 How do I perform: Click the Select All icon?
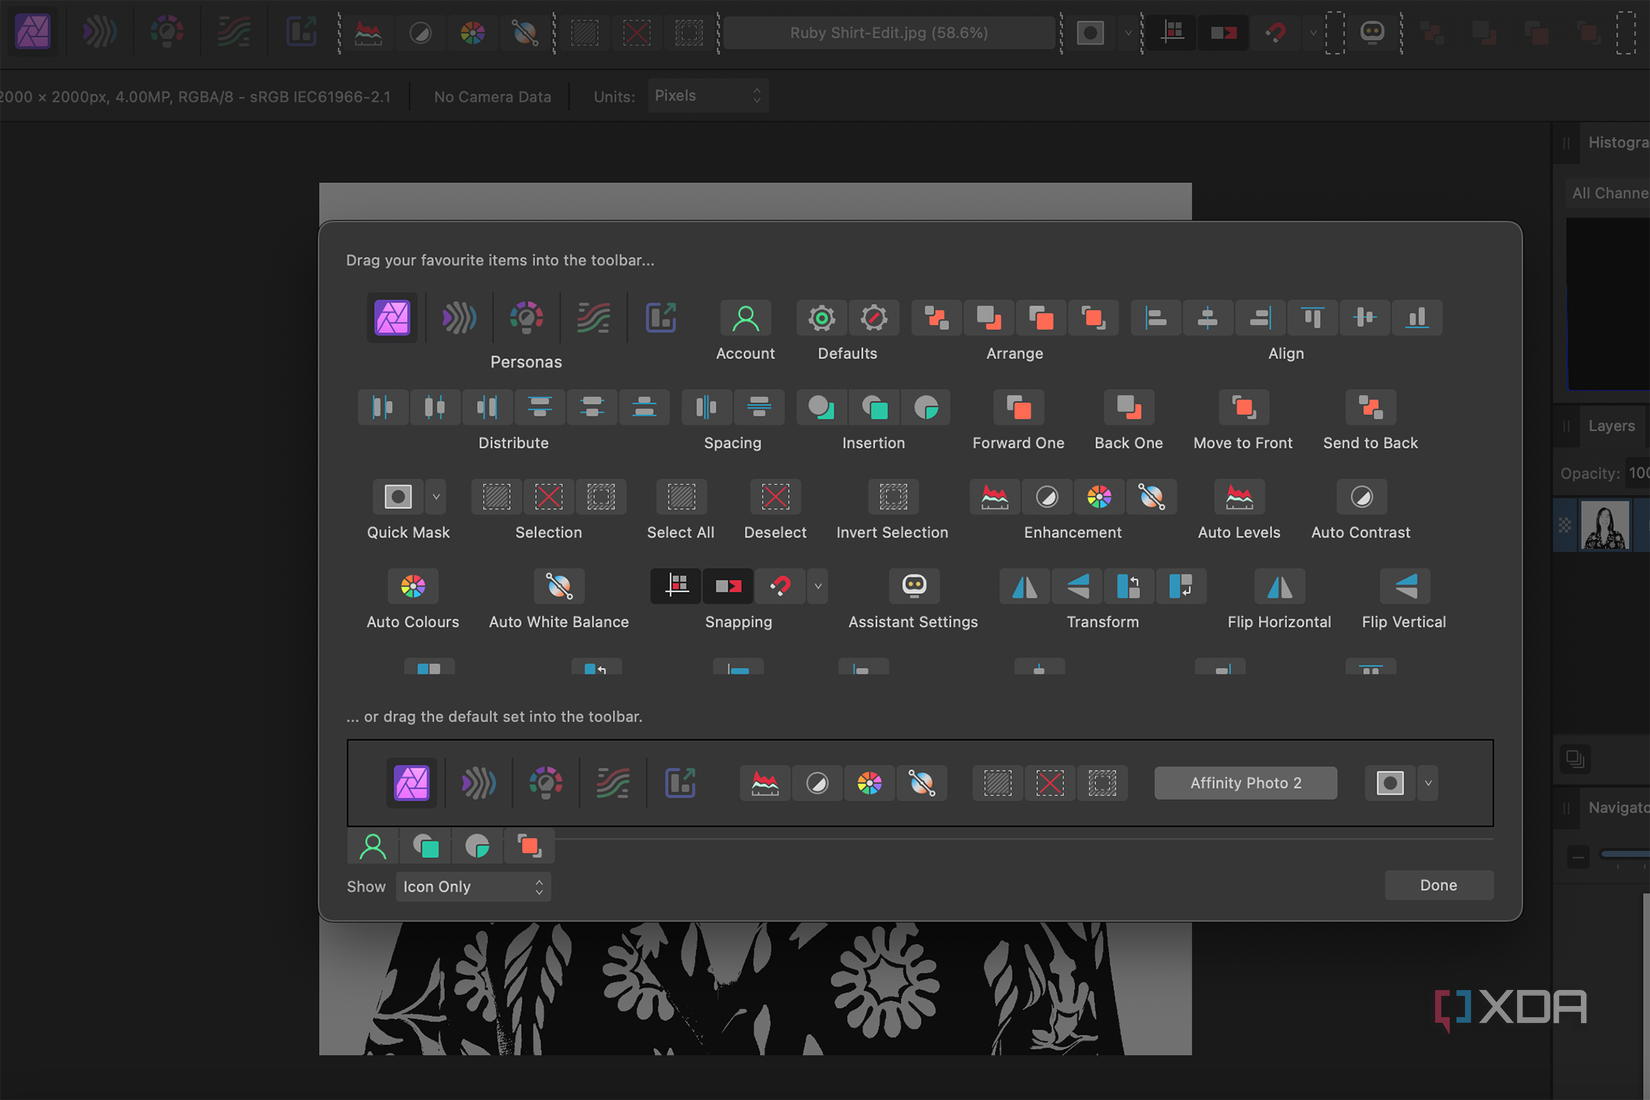click(681, 497)
